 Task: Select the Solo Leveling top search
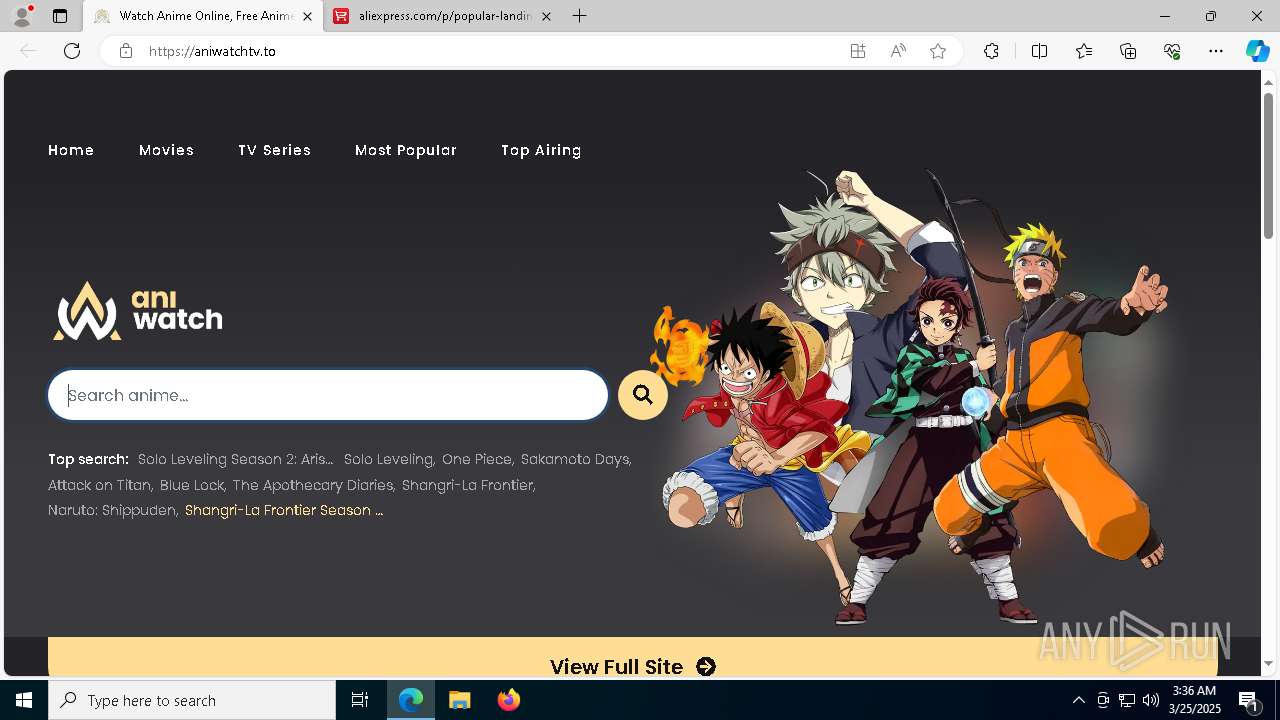[x=388, y=459]
